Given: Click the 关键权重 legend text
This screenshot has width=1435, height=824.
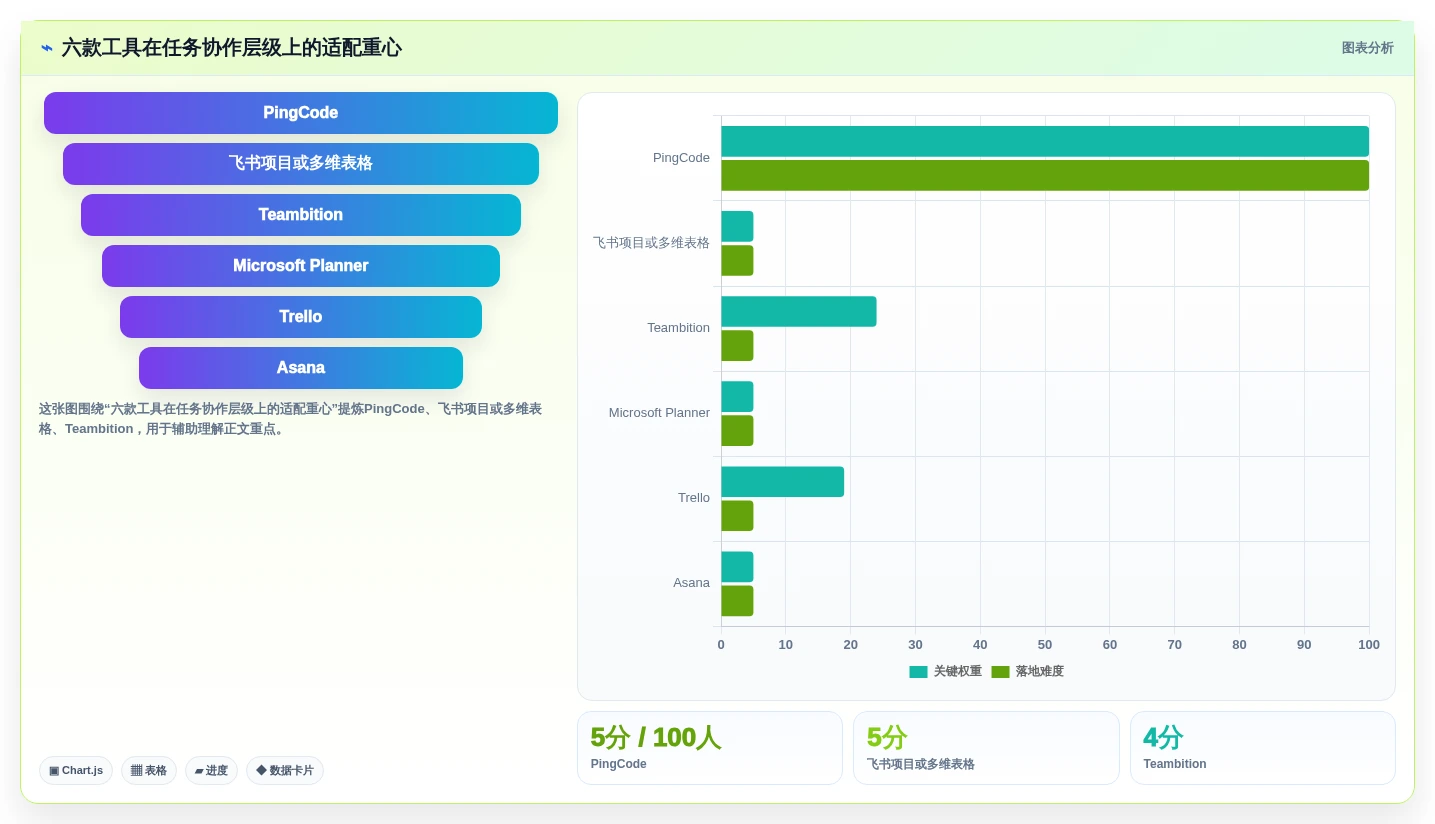Looking at the screenshot, I should tap(958, 672).
